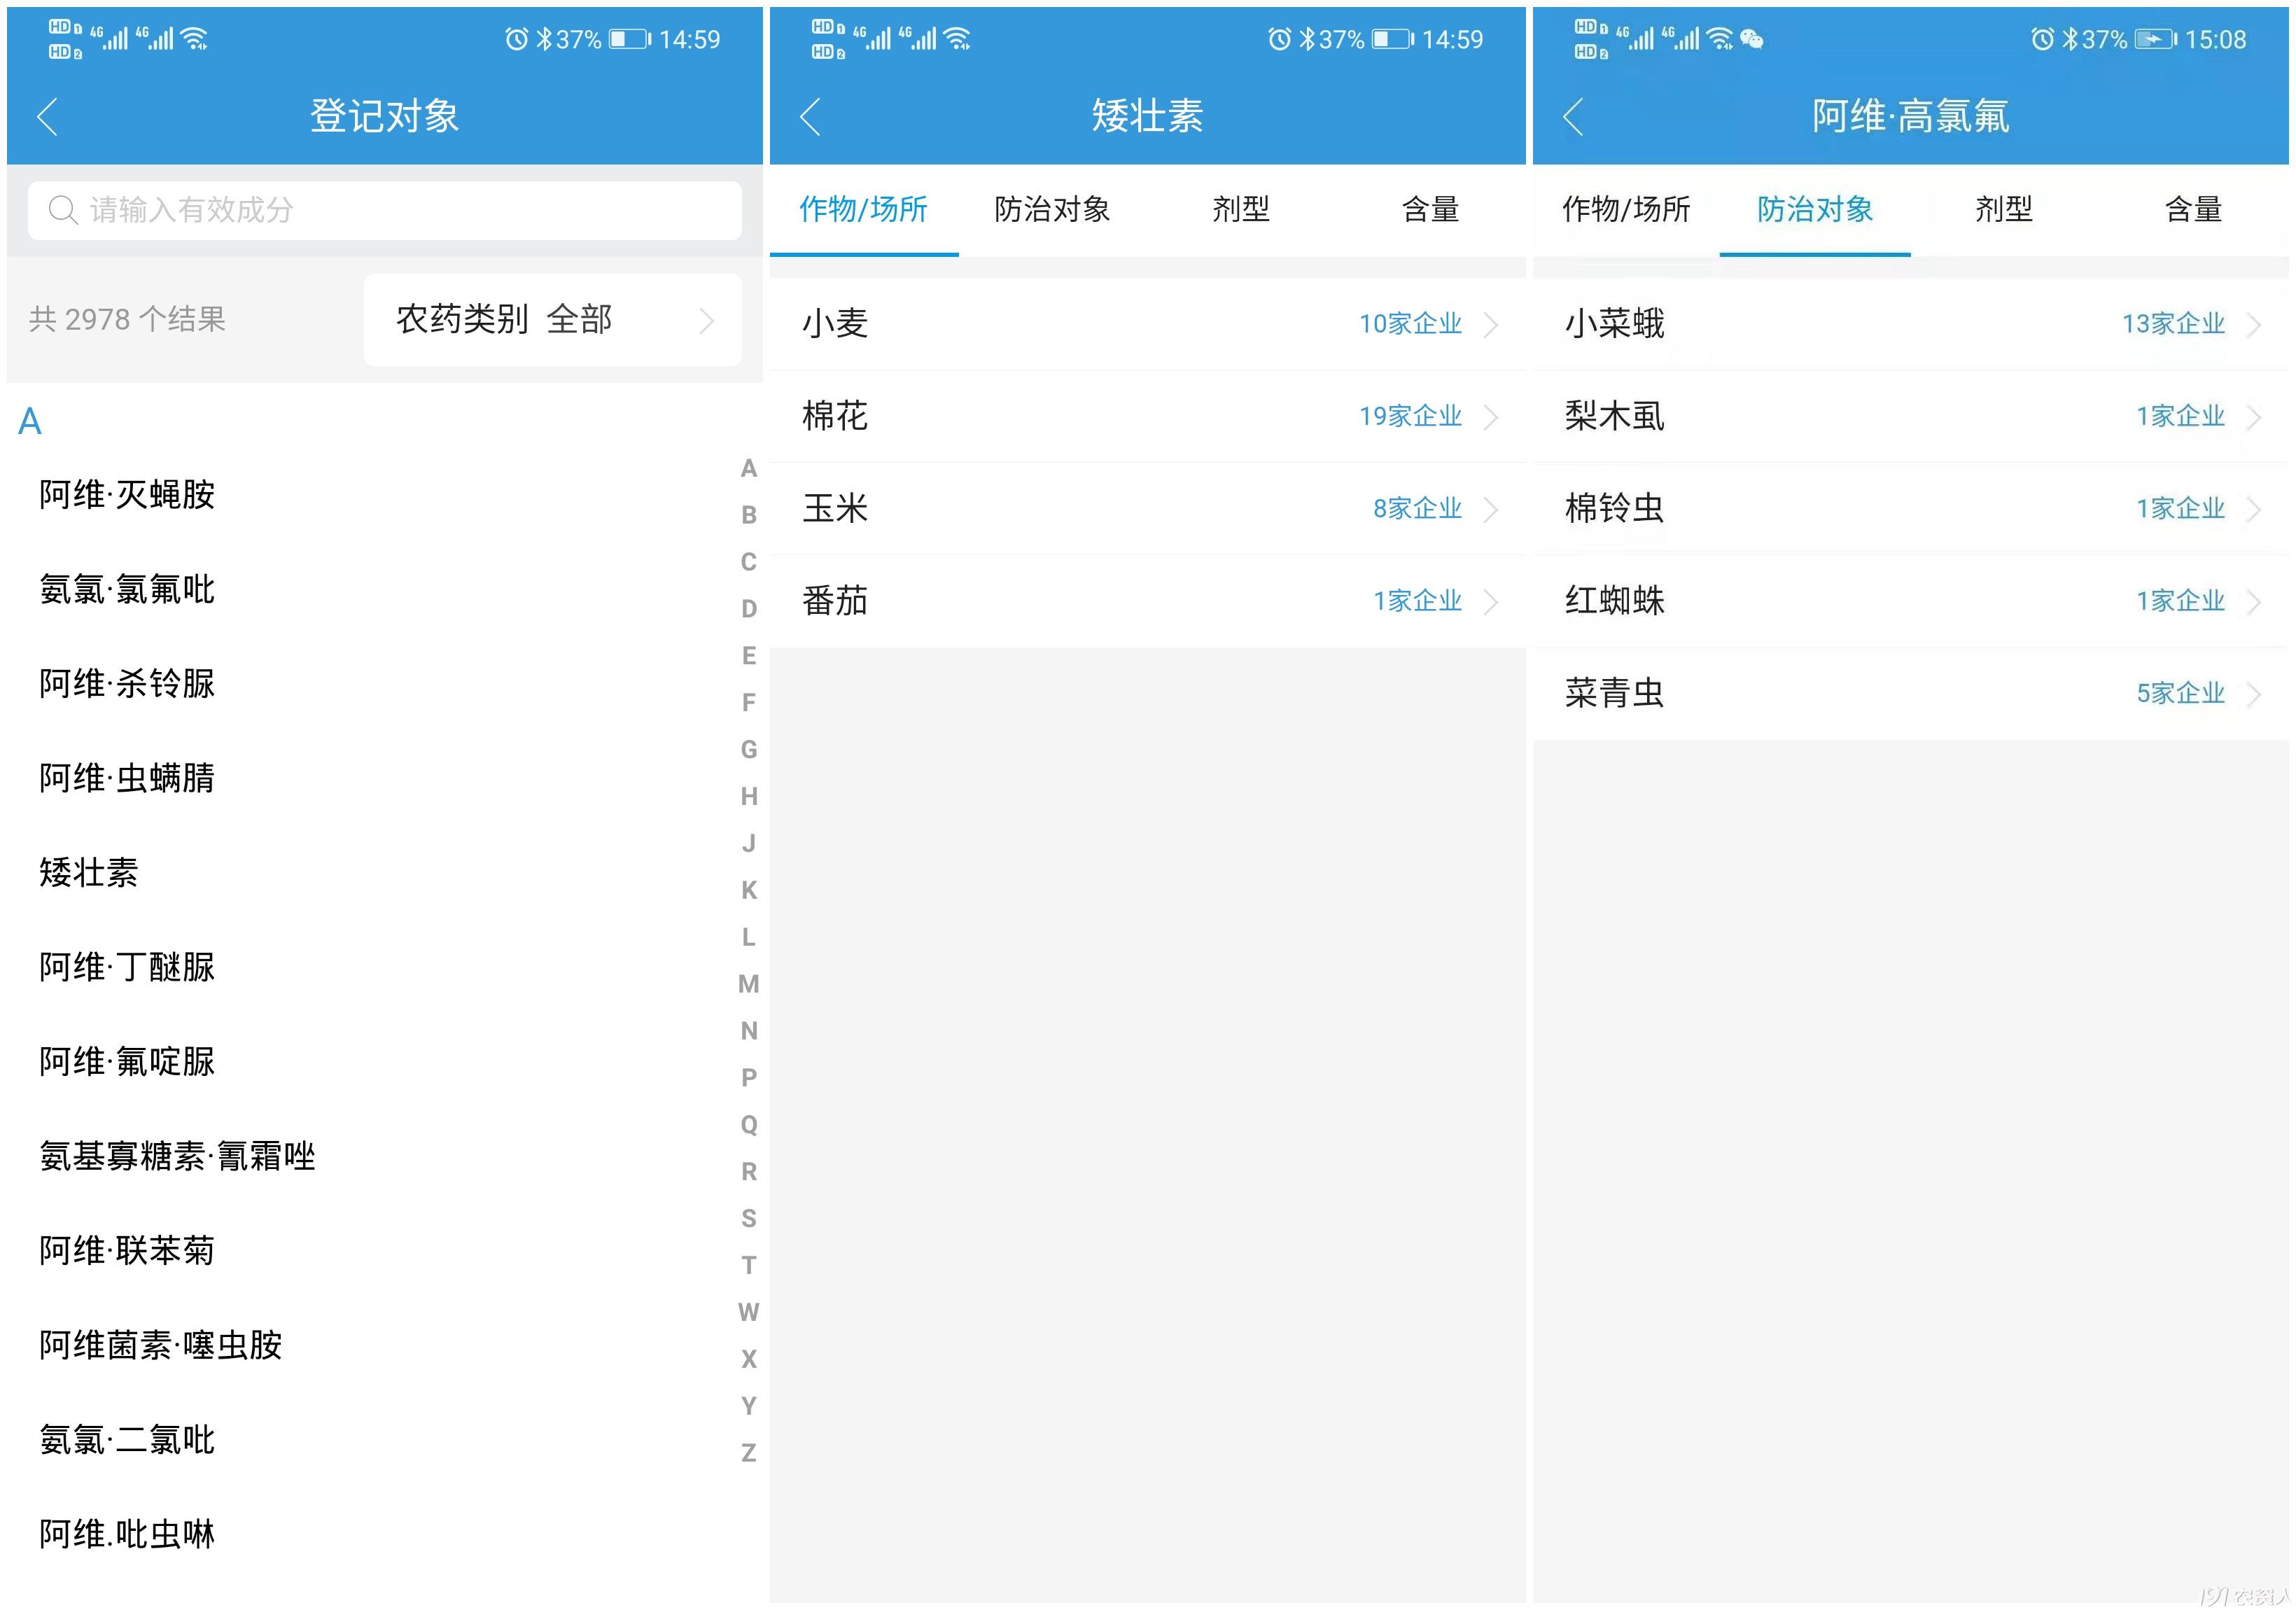Tap alarm clock icon in middle status bar
The height and width of the screenshot is (1610, 2296).
click(x=1279, y=39)
